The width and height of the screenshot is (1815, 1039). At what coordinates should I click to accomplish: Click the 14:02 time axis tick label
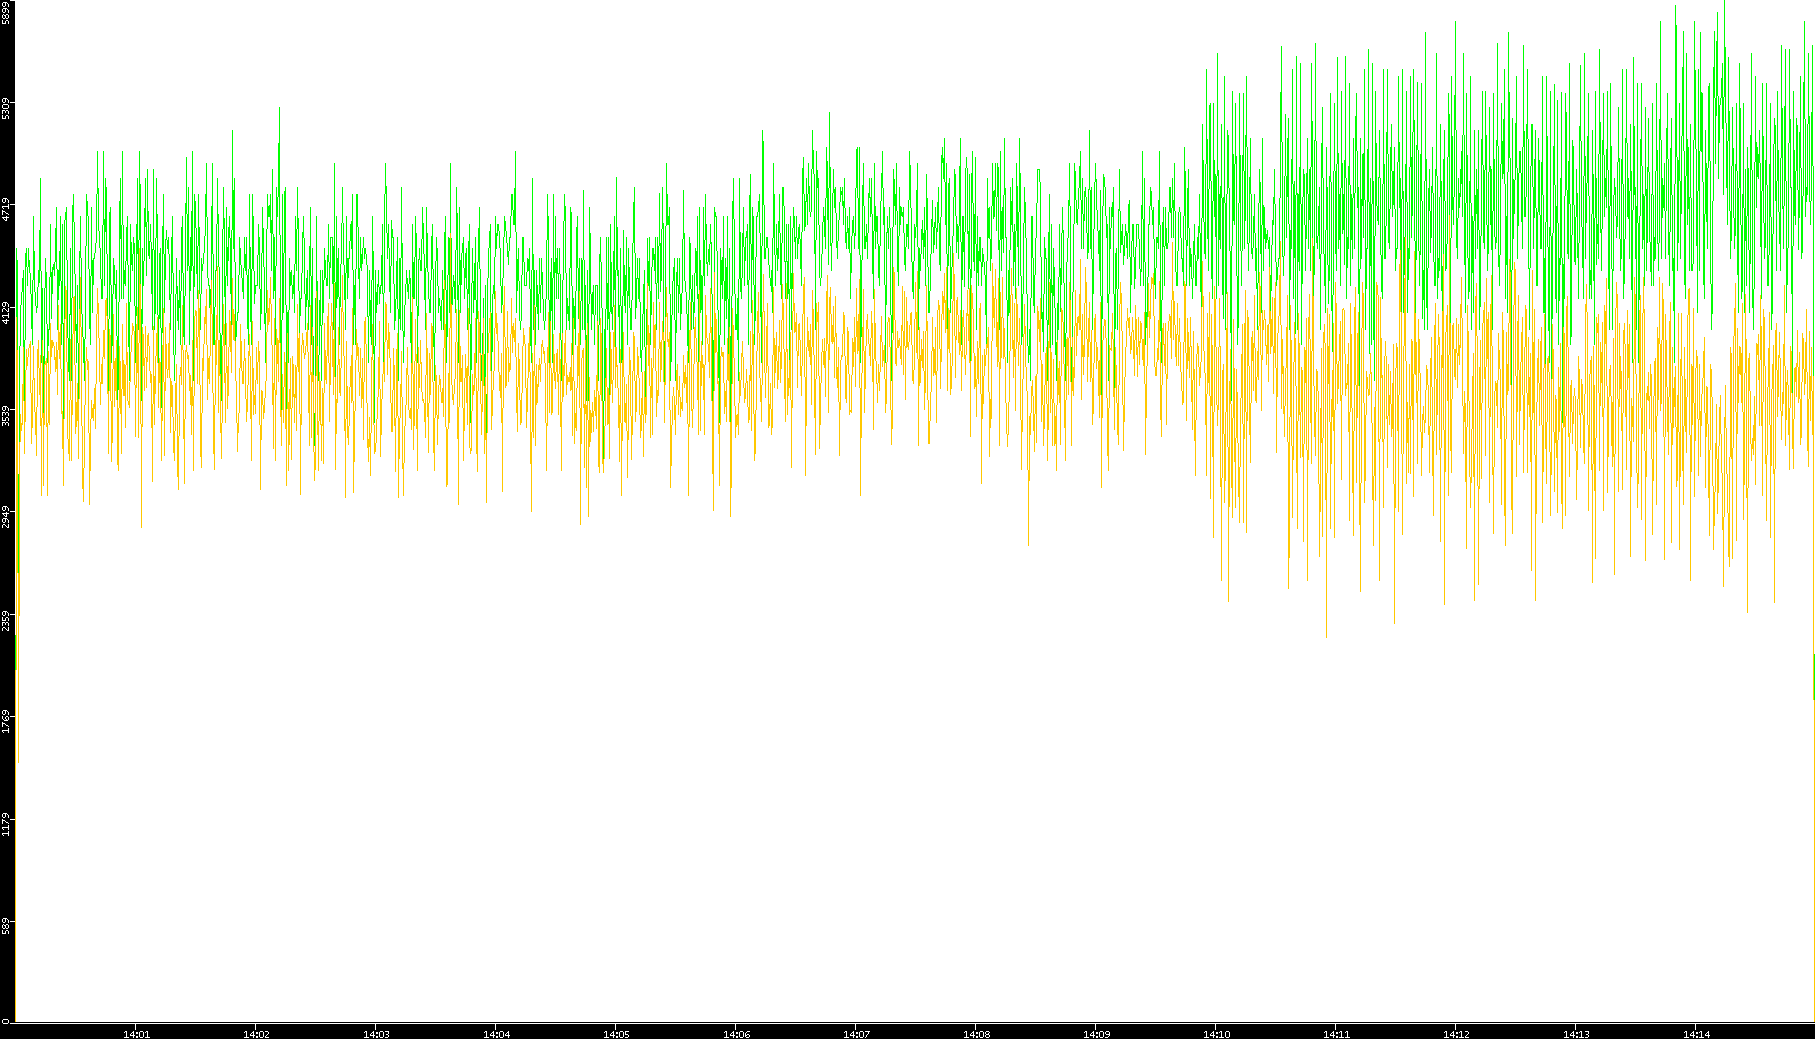click(256, 1034)
